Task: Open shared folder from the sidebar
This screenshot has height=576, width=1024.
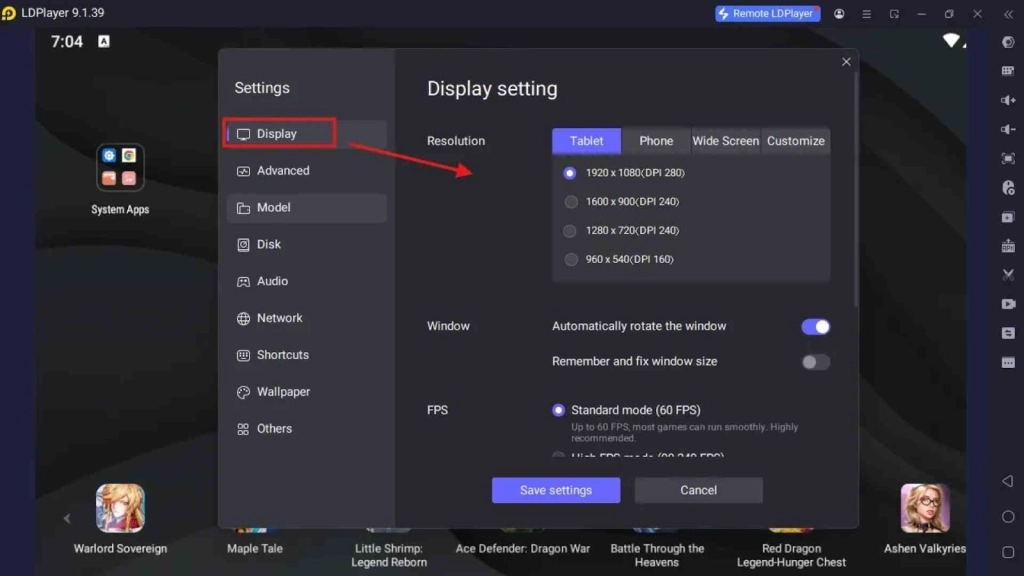Action: (x=1009, y=332)
